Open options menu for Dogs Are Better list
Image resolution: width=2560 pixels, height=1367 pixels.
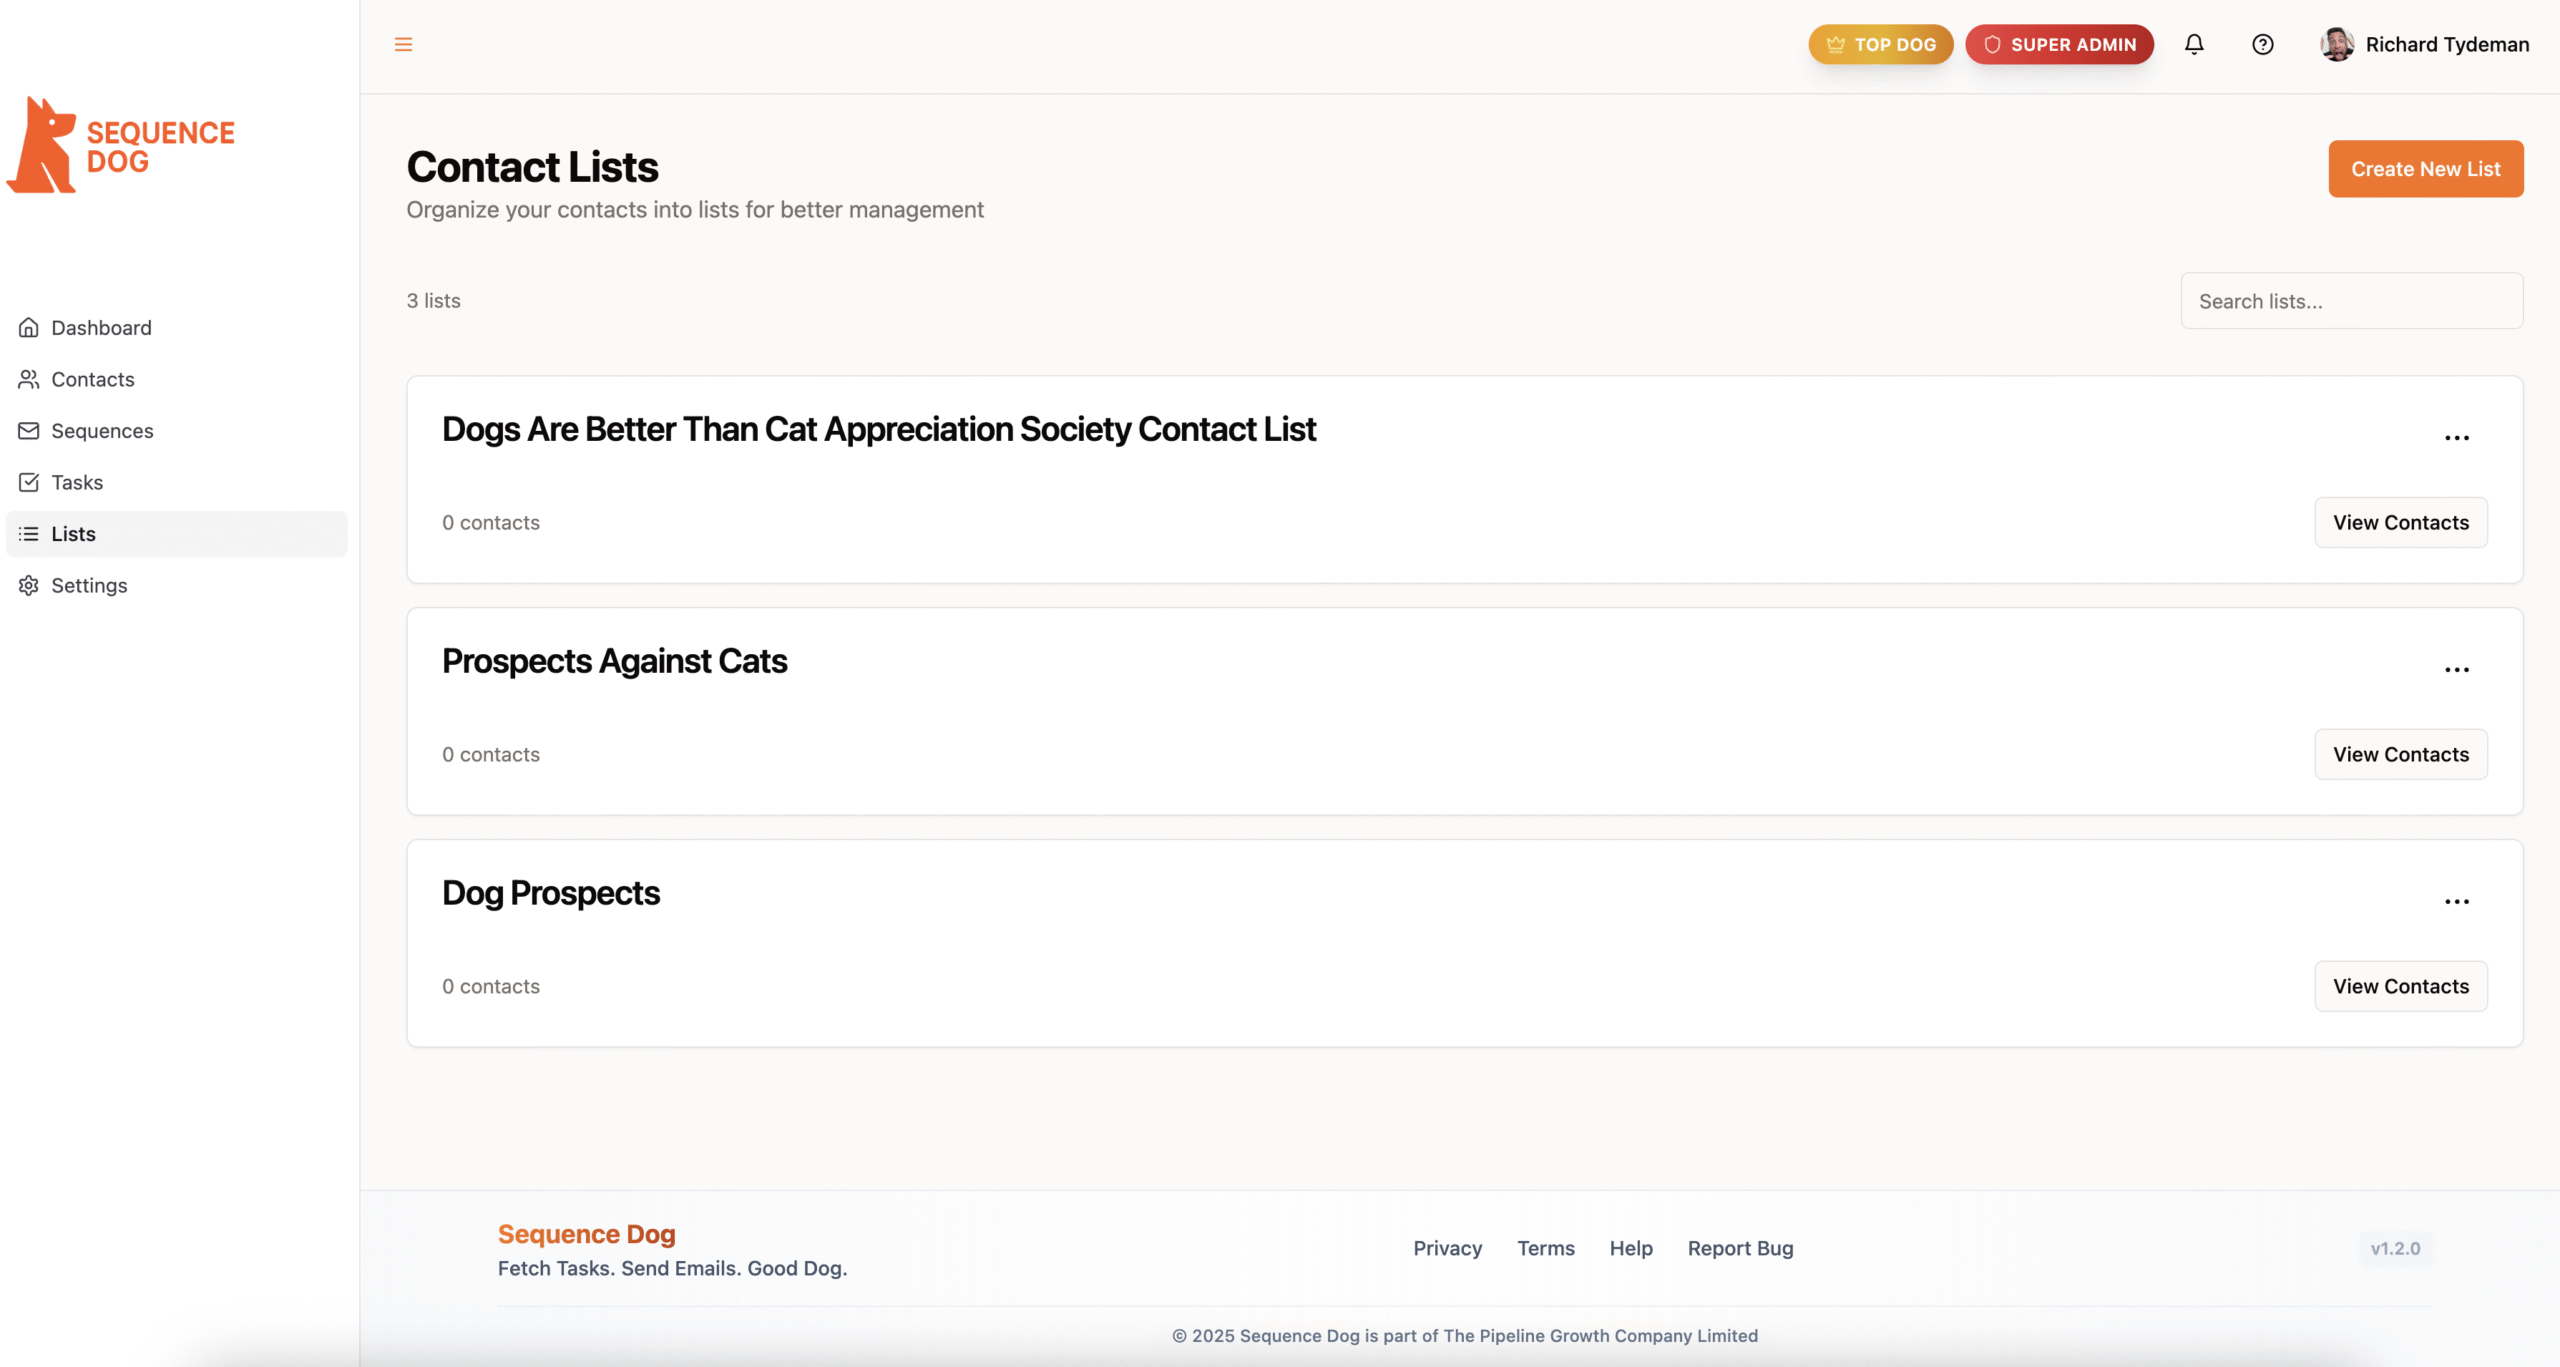pyautogui.click(x=2457, y=438)
